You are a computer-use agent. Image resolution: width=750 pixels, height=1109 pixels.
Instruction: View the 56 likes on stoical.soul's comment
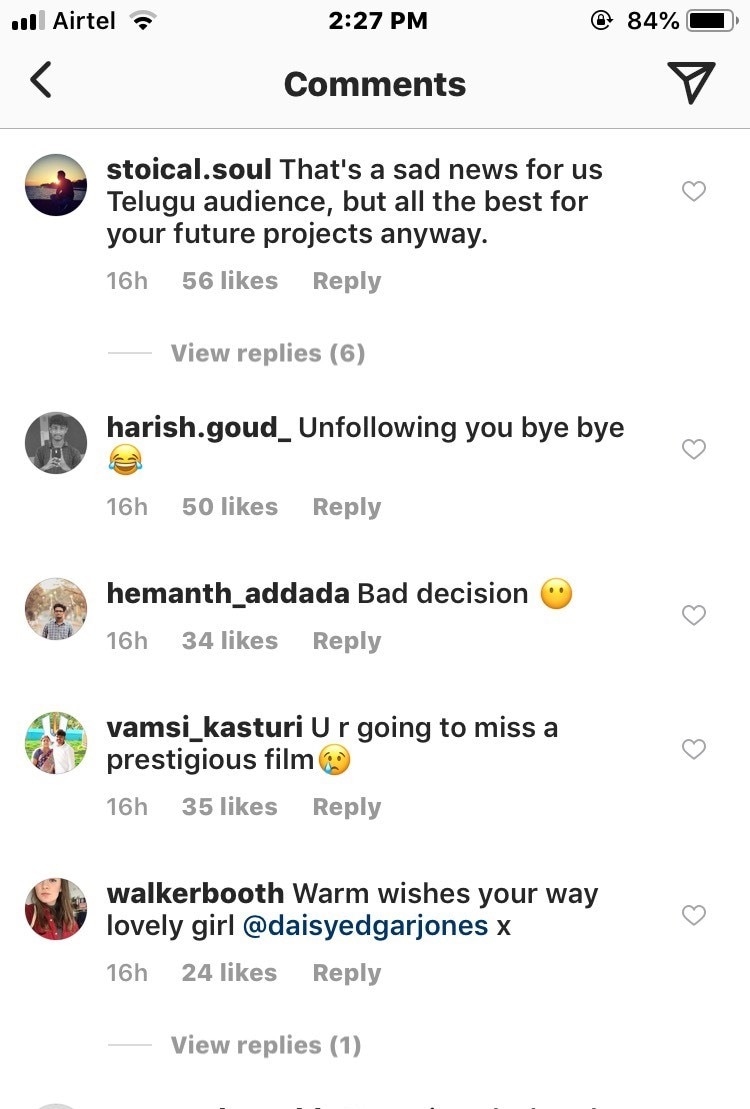[229, 281]
